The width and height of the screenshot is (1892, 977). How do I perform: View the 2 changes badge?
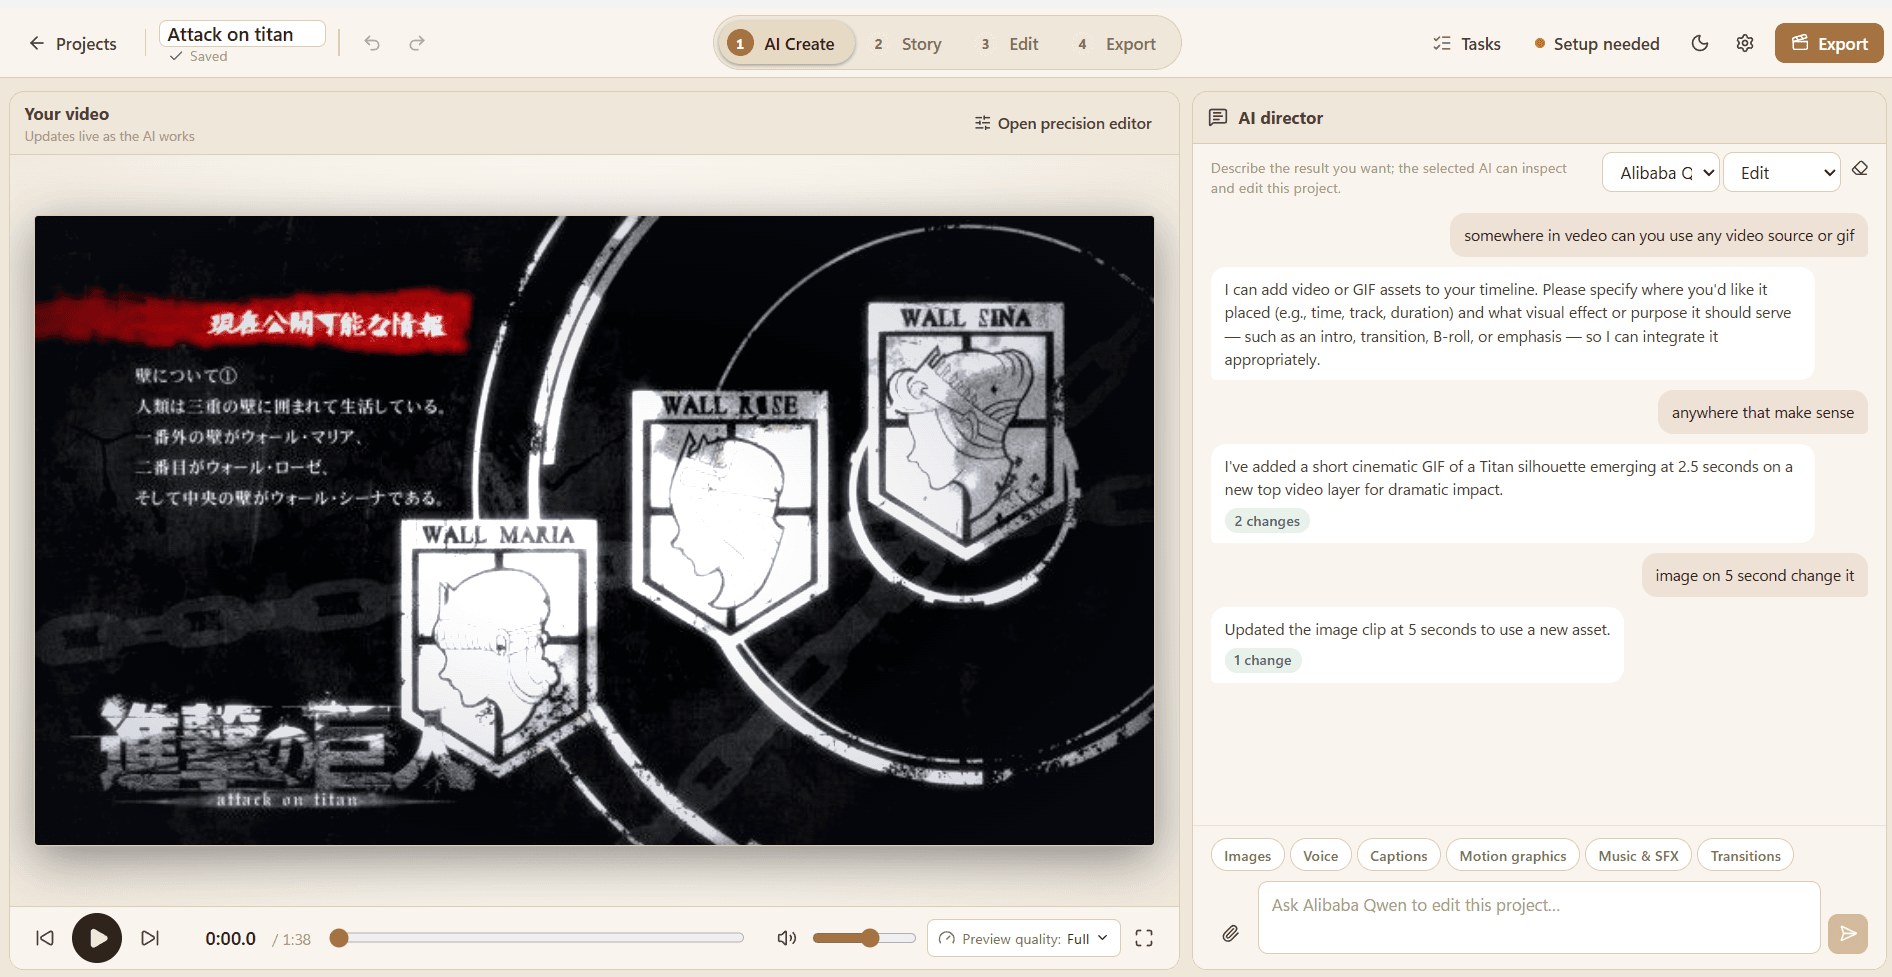(x=1267, y=521)
